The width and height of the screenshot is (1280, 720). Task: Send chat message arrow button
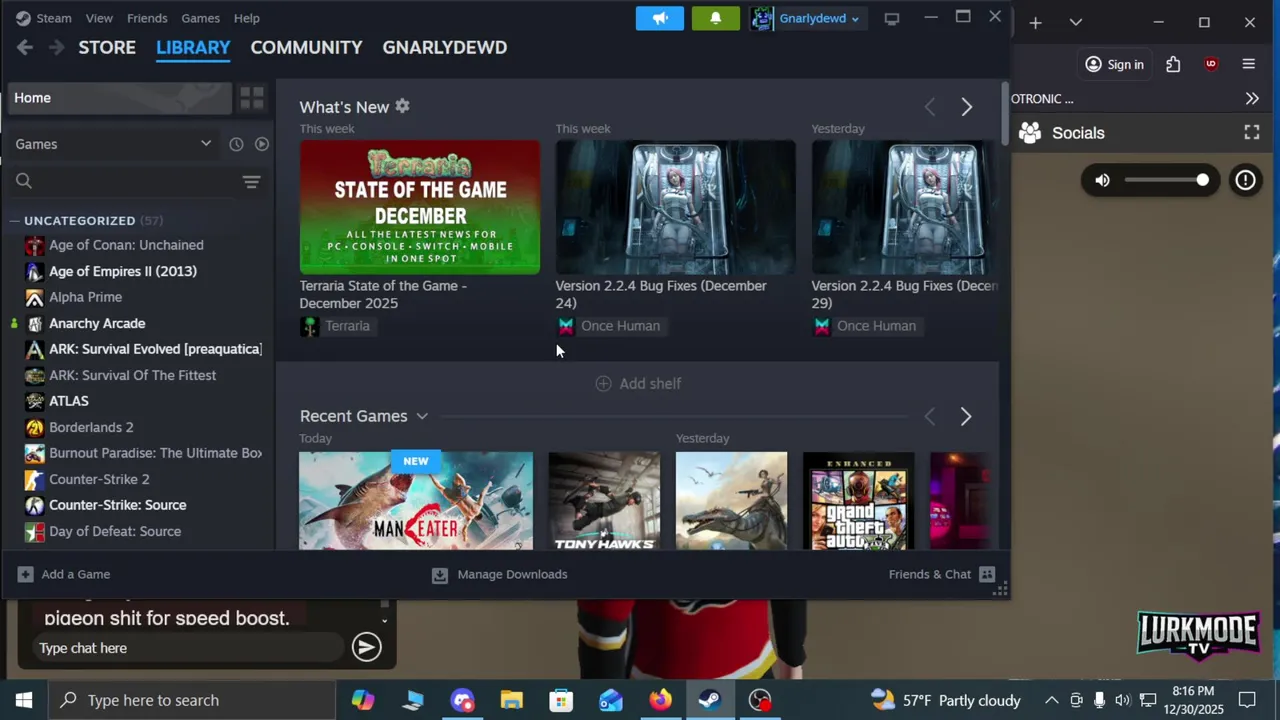[x=366, y=647]
